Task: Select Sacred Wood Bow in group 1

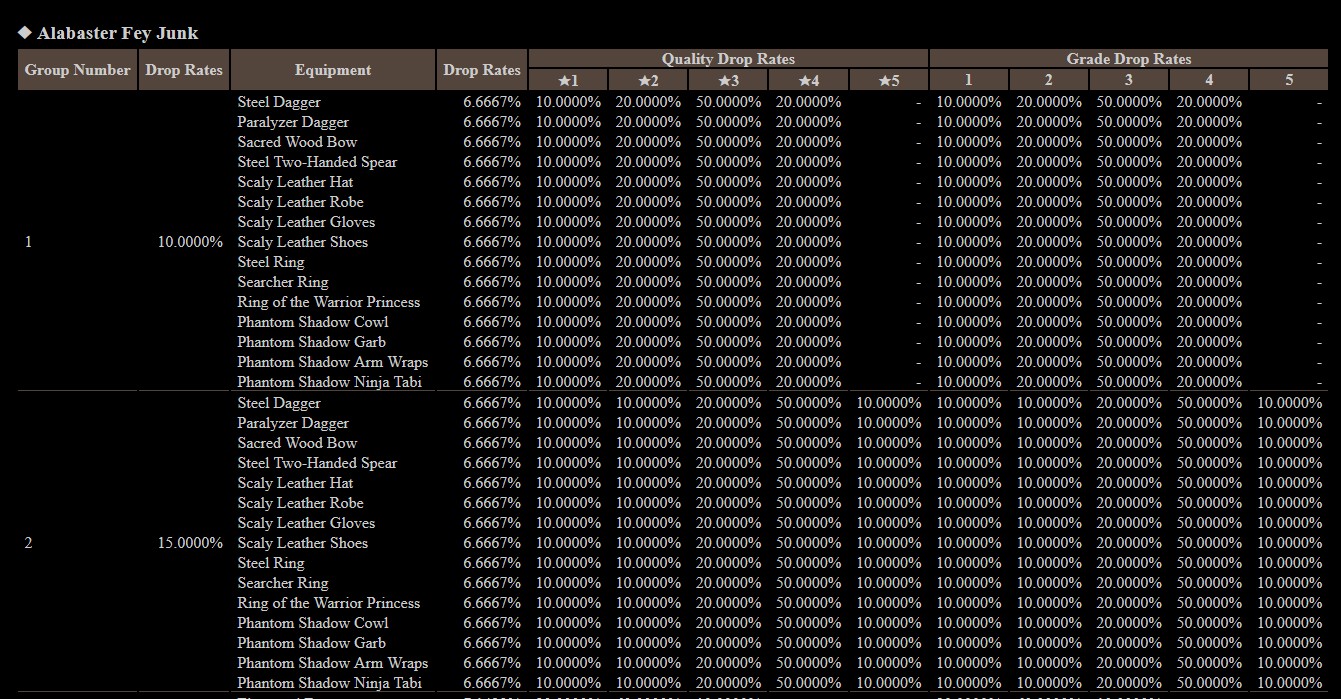Action: pos(297,142)
